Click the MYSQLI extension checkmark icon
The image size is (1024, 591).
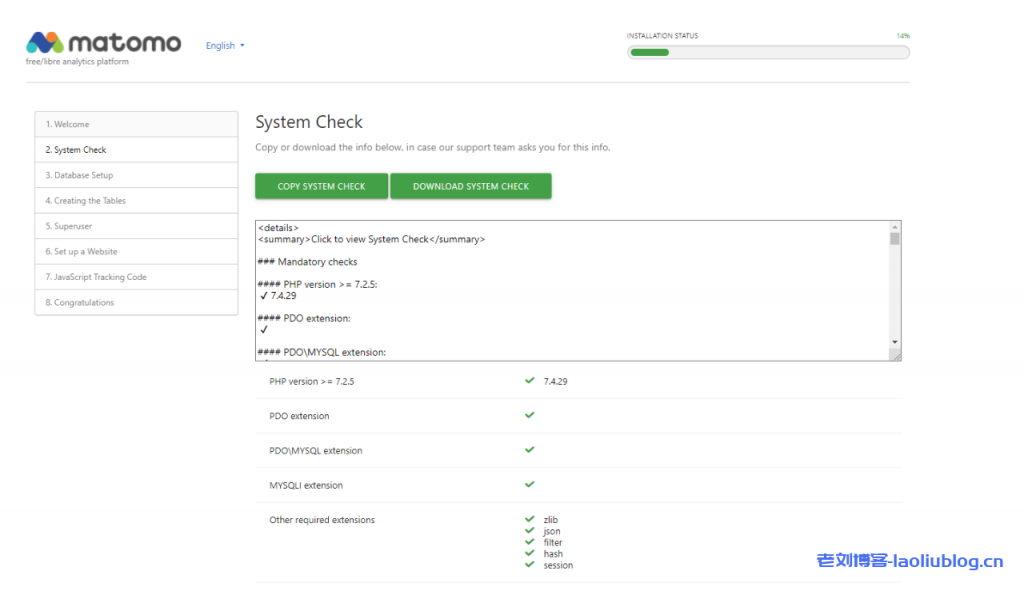(529, 484)
